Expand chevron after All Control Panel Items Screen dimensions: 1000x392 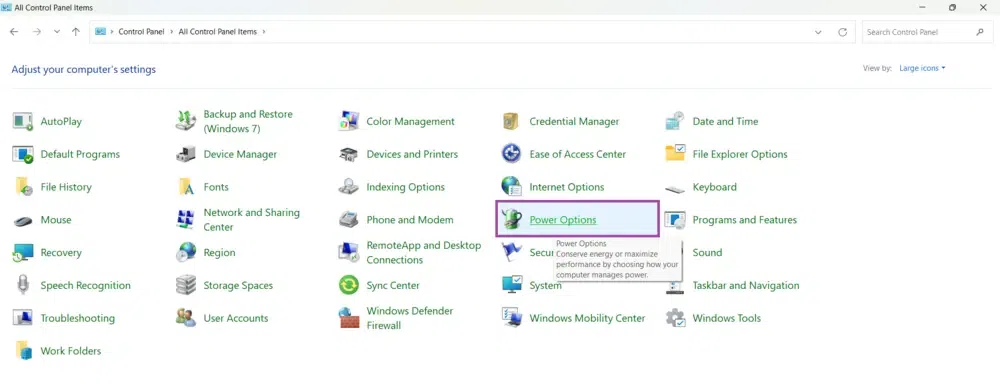[263, 32]
